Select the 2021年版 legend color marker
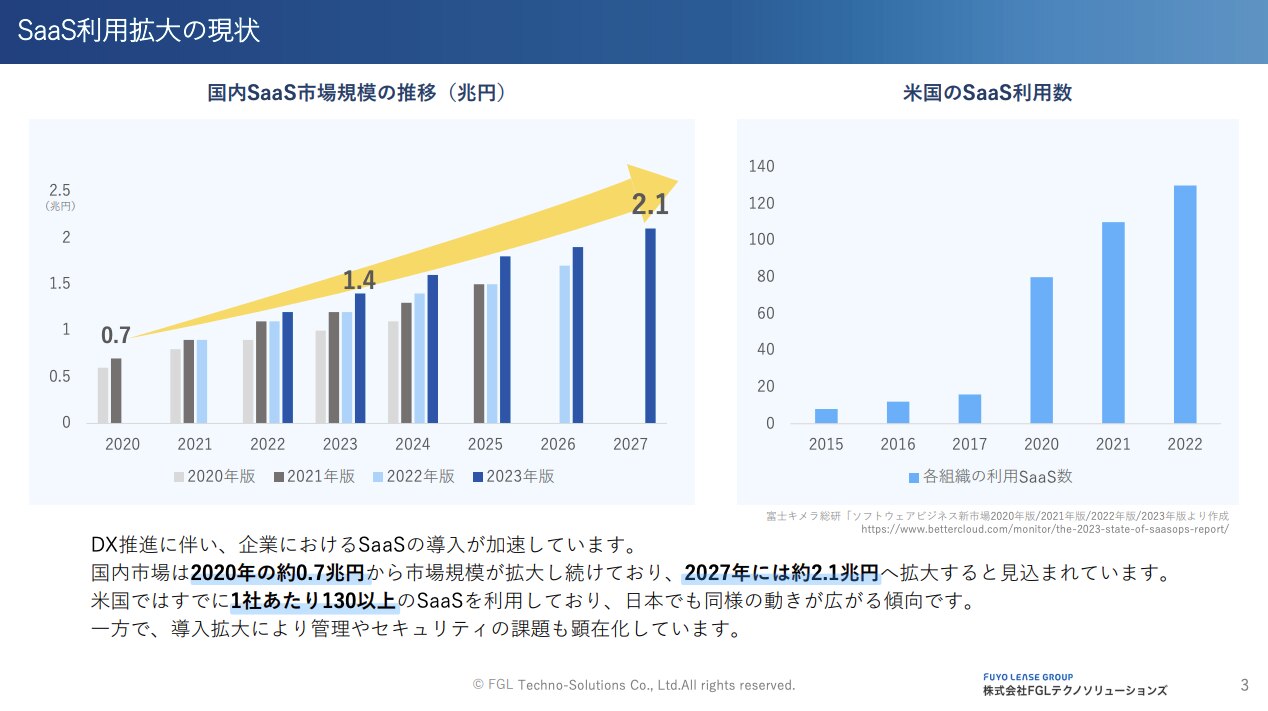Image resolution: width=1268 pixels, height=711 pixels. 279,477
